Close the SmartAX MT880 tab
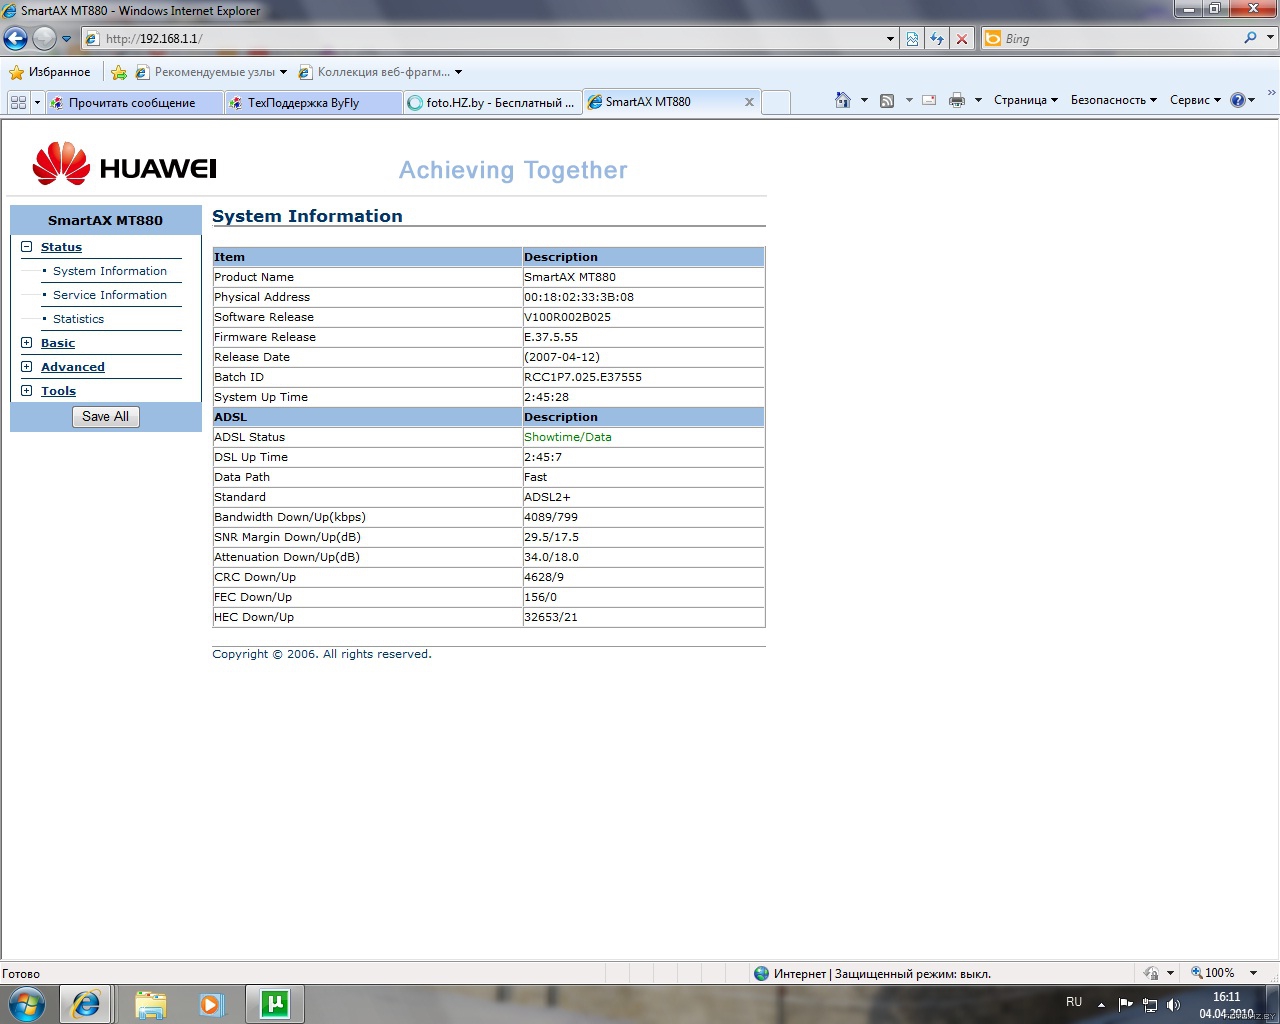 coord(749,102)
